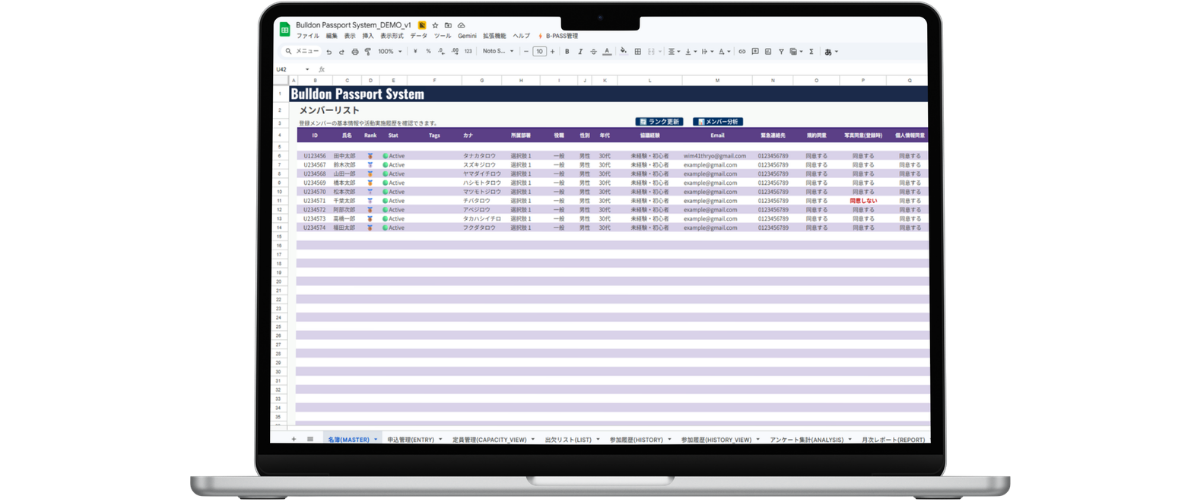Open the text color picker
The image size is (1200, 500).
point(607,51)
